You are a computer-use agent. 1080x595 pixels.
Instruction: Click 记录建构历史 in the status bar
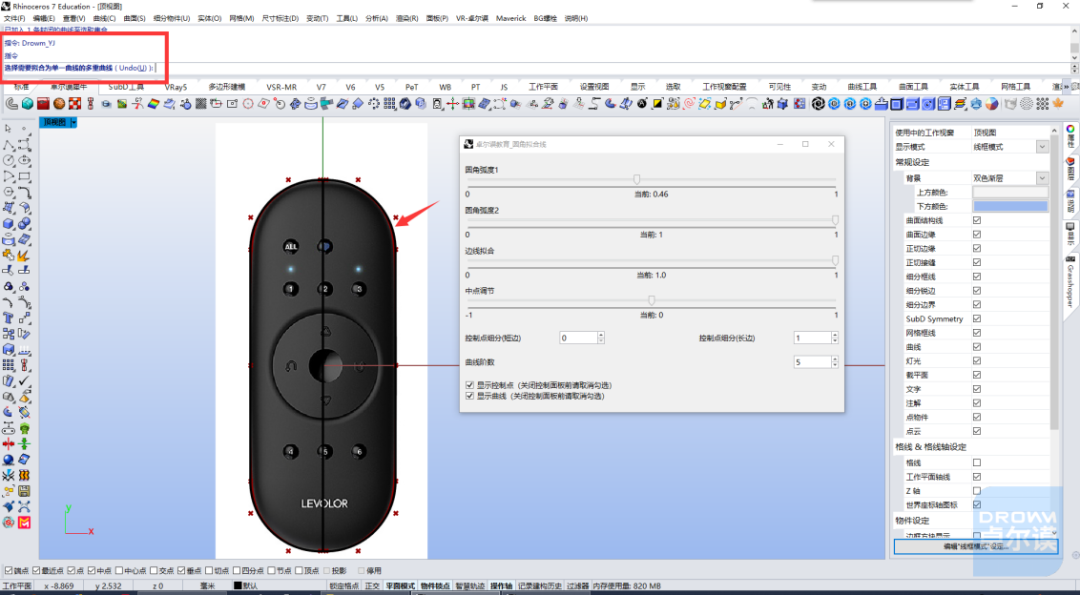[x=539, y=586]
